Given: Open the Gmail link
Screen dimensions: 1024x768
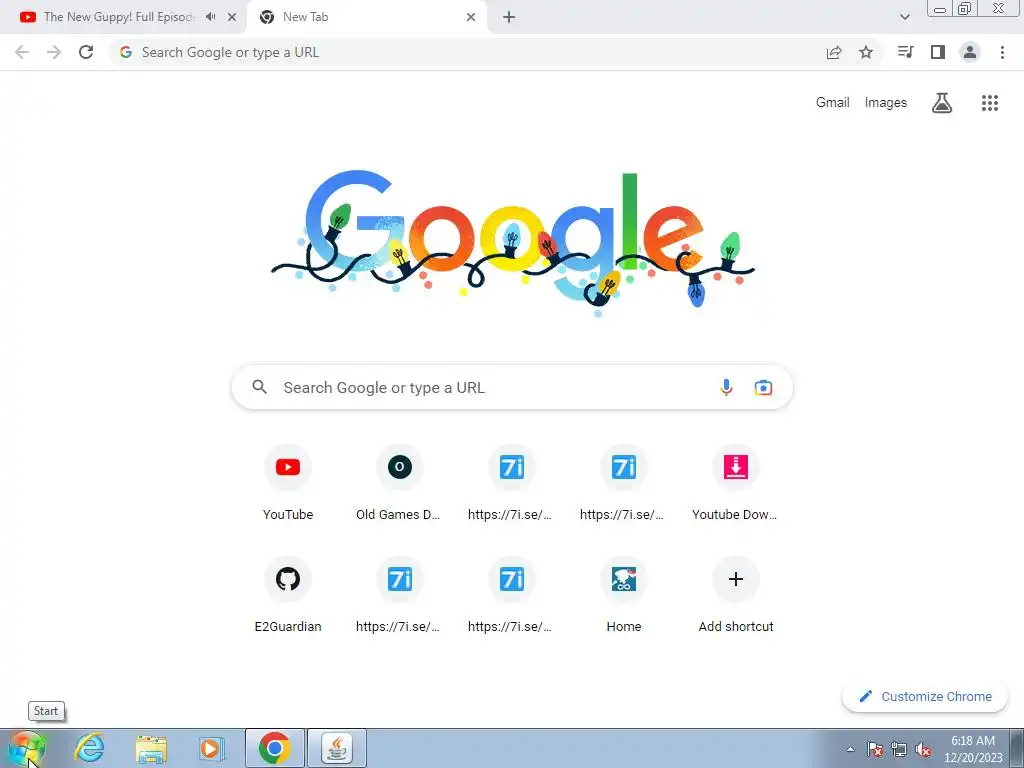Looking at the screenshot, I should [x=832, y=103].
